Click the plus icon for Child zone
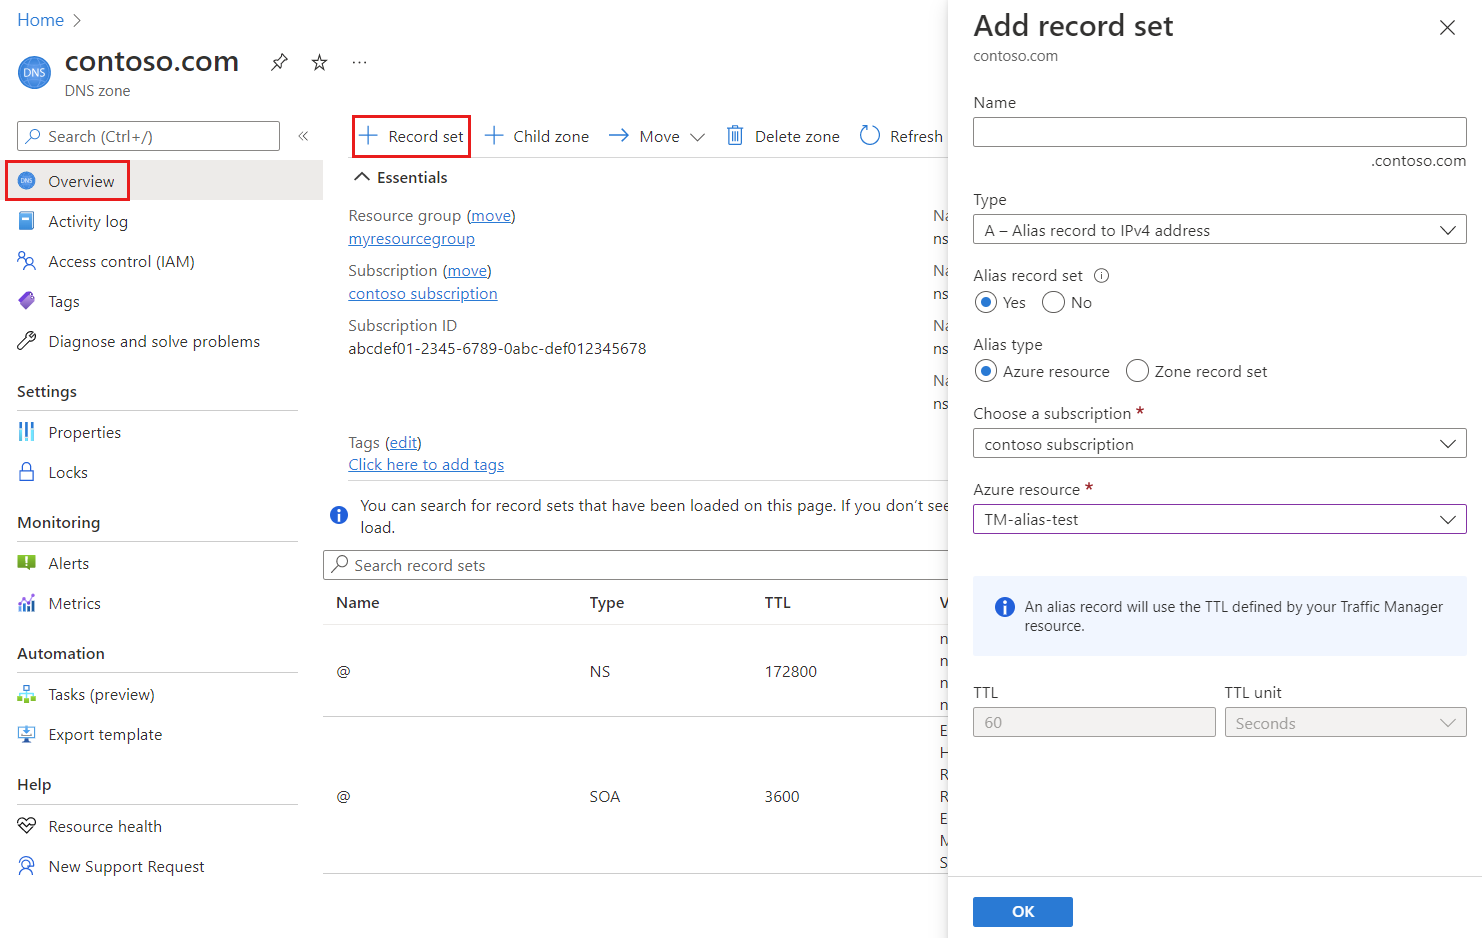The image size is (1482, 938). point(494,135)
